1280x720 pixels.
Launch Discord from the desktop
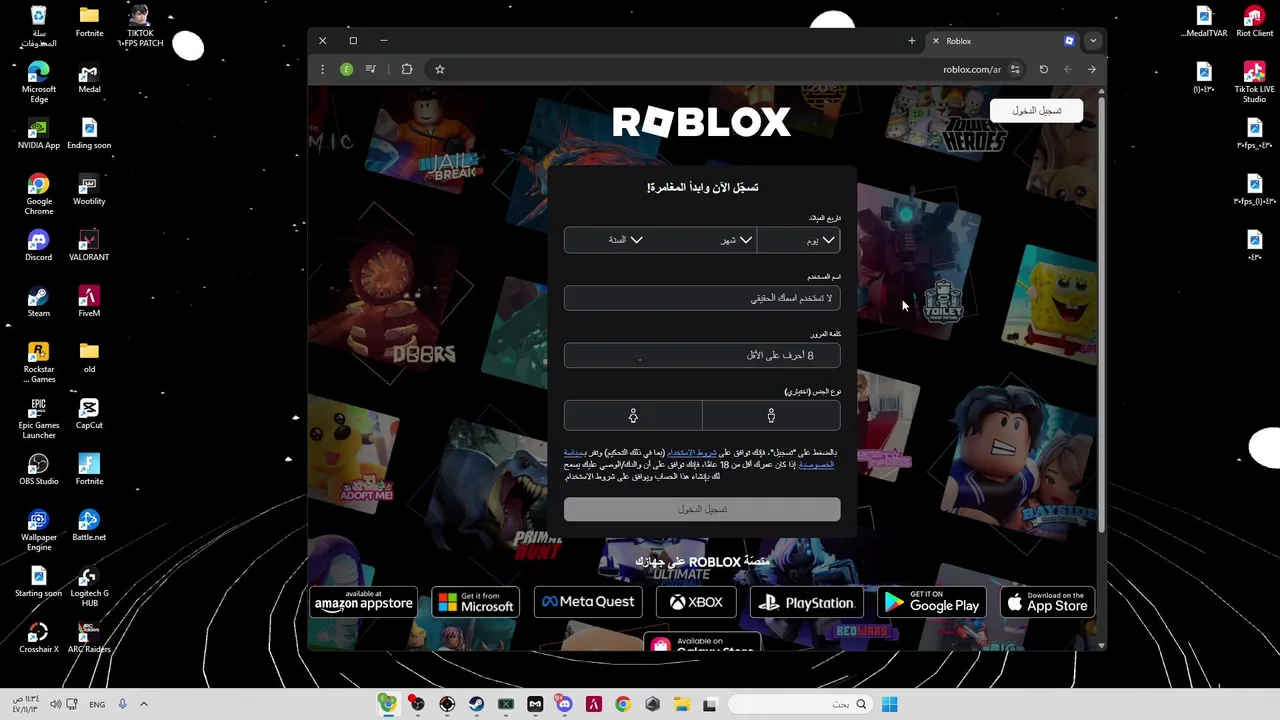(x=38, y=247)
